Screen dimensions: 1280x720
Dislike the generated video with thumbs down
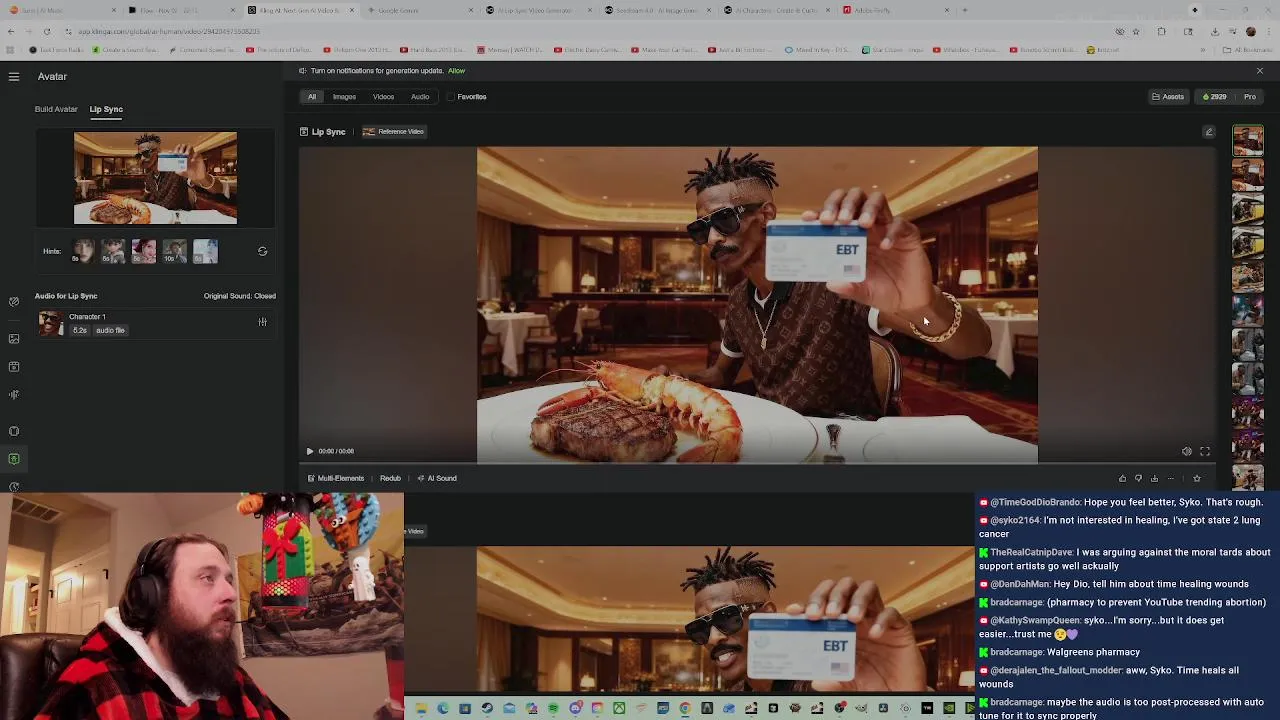tap(1138, 478)
